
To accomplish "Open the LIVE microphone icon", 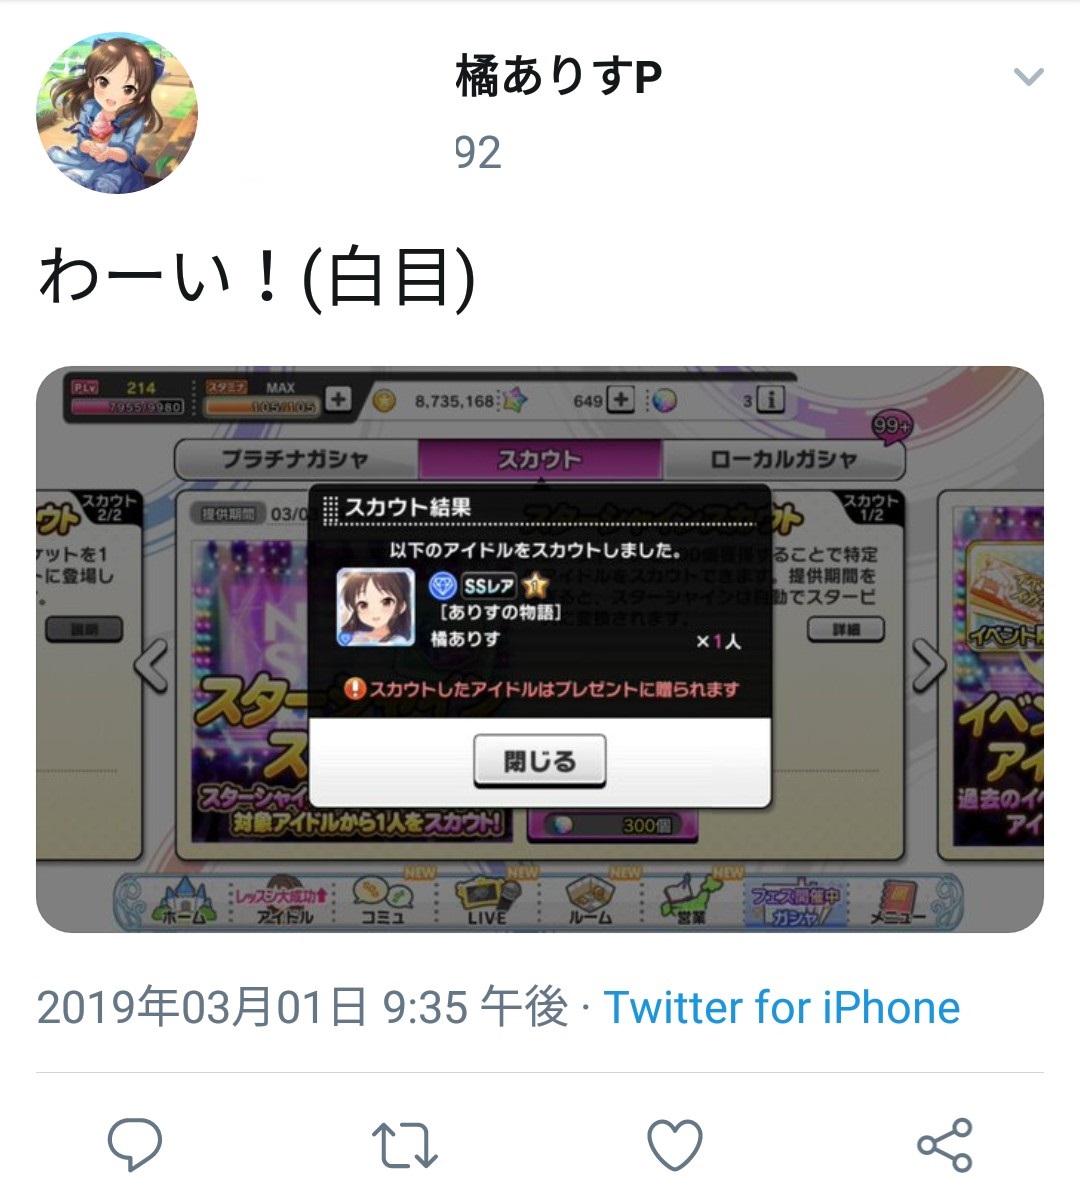I will tap(488, 900).
